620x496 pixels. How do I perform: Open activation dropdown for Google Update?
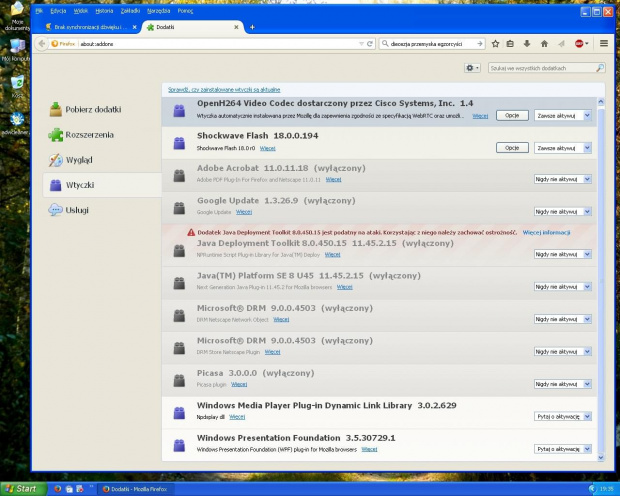(563, 212)
